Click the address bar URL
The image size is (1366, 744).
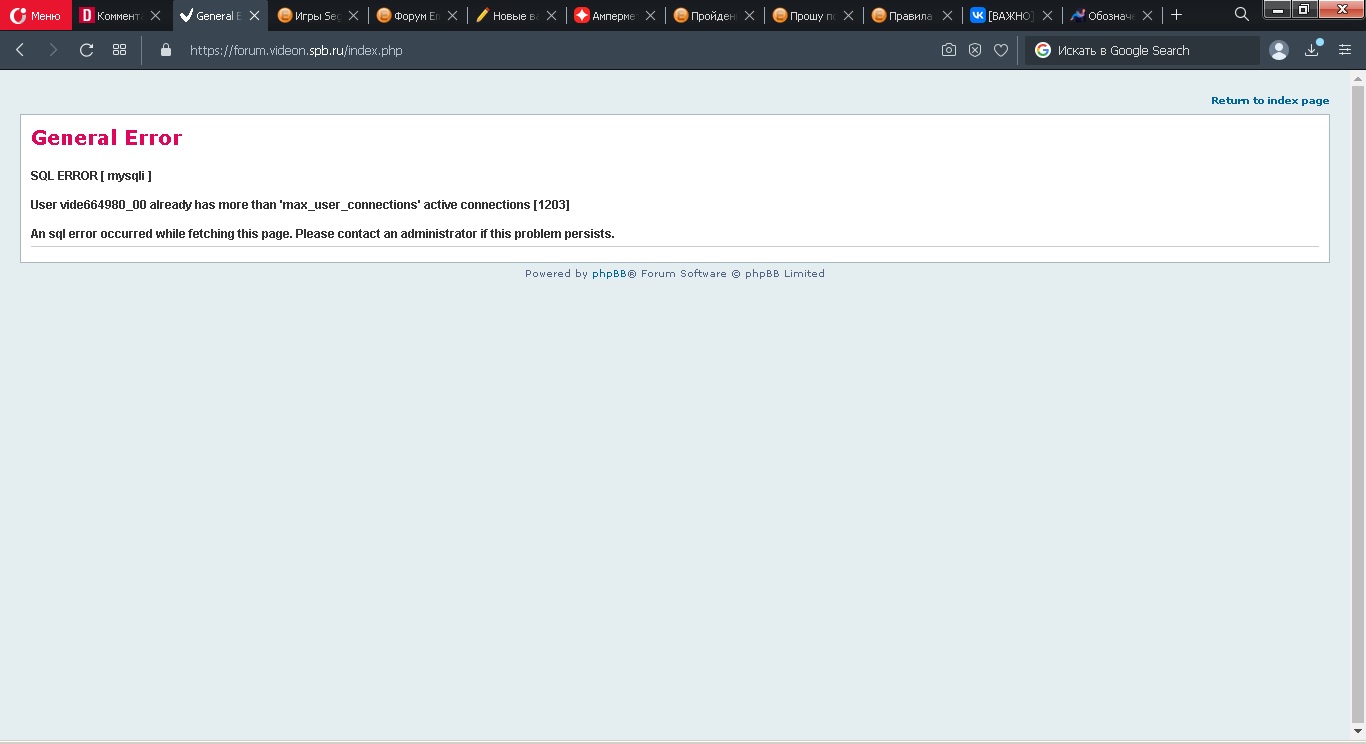[296, 50]
